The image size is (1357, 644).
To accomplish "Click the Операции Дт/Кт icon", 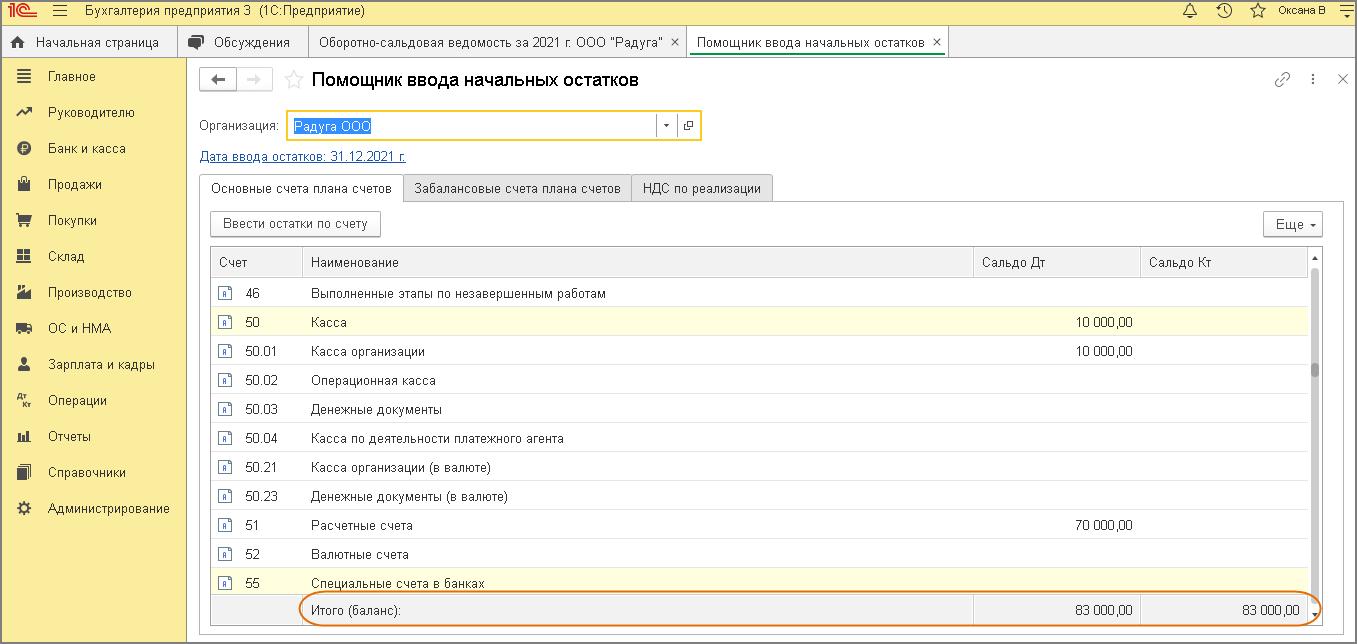I will 25,401.
